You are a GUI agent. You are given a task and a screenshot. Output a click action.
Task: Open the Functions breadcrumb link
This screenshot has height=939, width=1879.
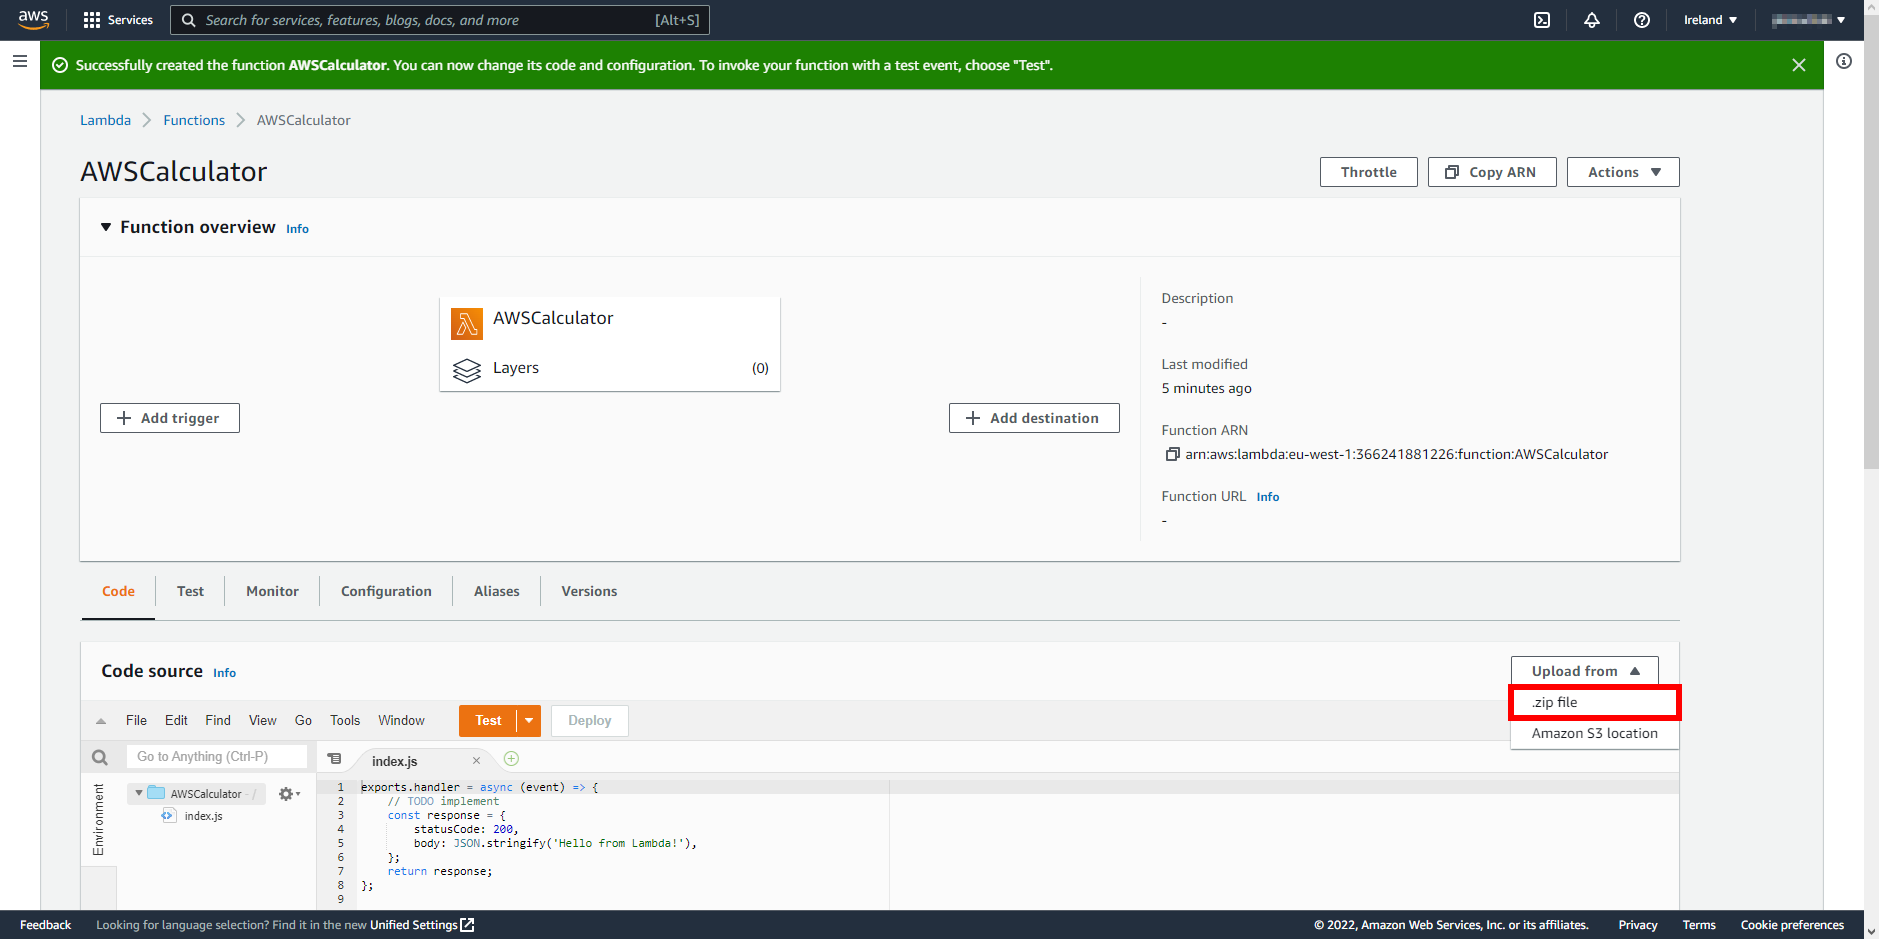coord(194,120)
